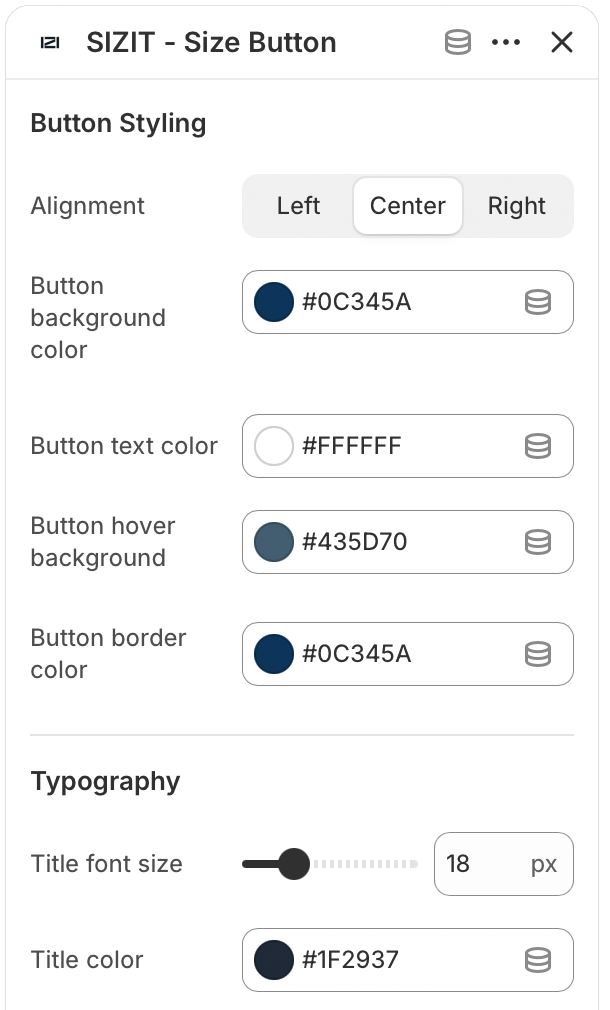Screen dimensions: 610x1010
Task: Click dynamic source icon for button text color
Action: coord(538,446)
